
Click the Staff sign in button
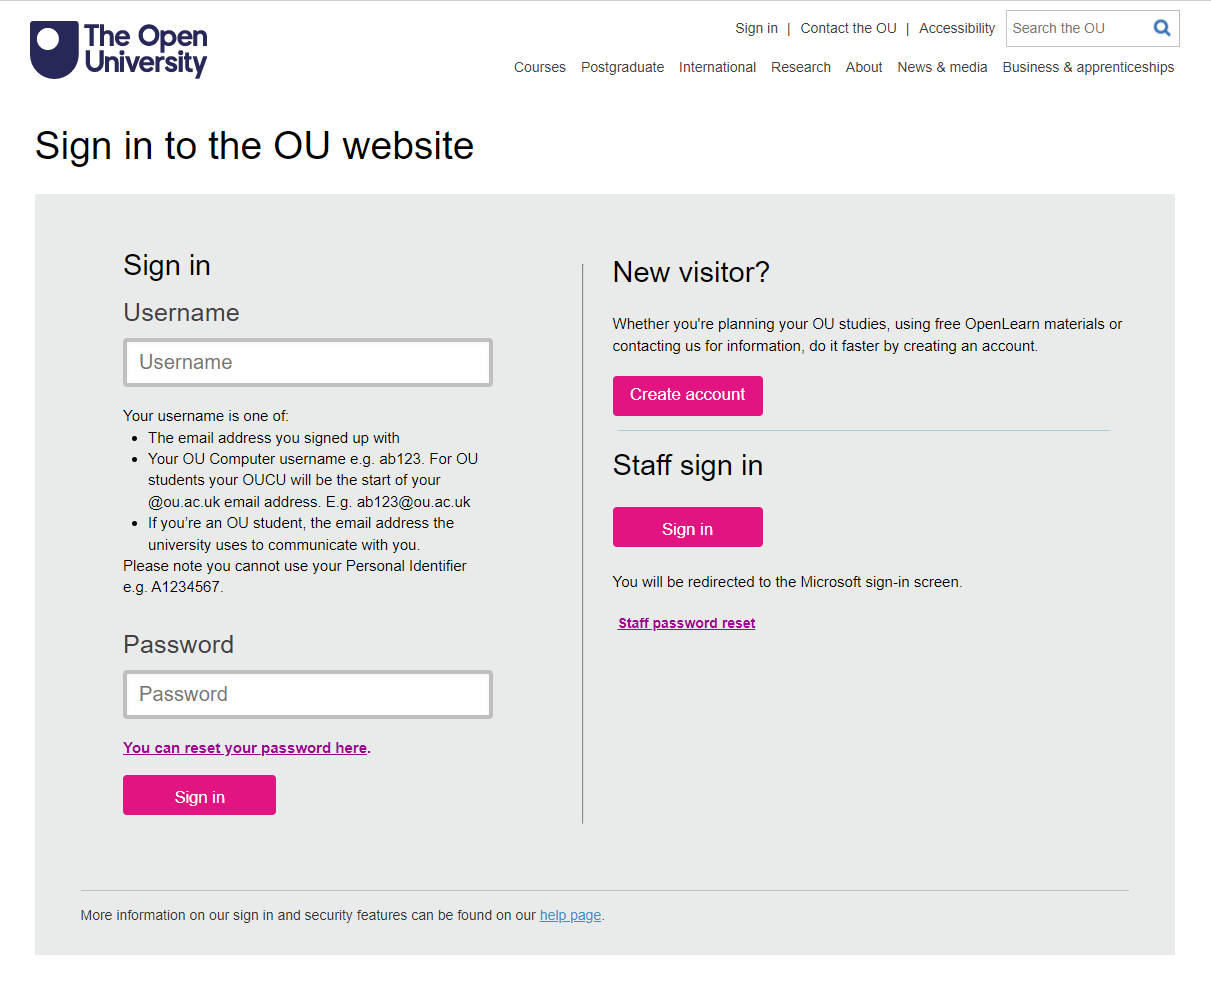(x=687, y=527)
